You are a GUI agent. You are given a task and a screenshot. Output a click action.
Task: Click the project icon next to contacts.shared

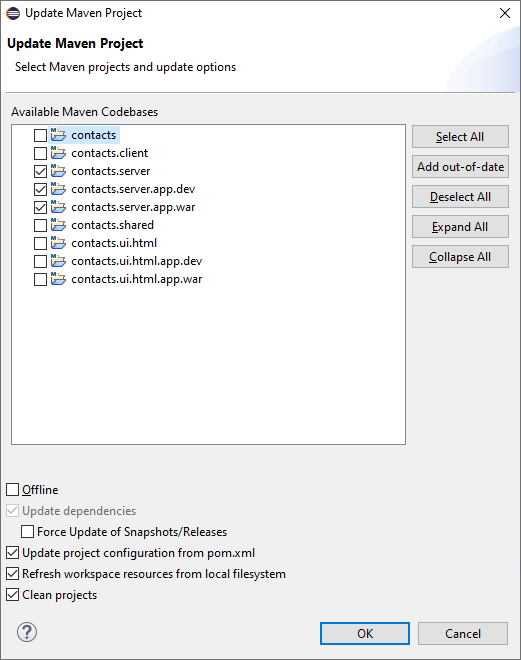tap(58, 225)
